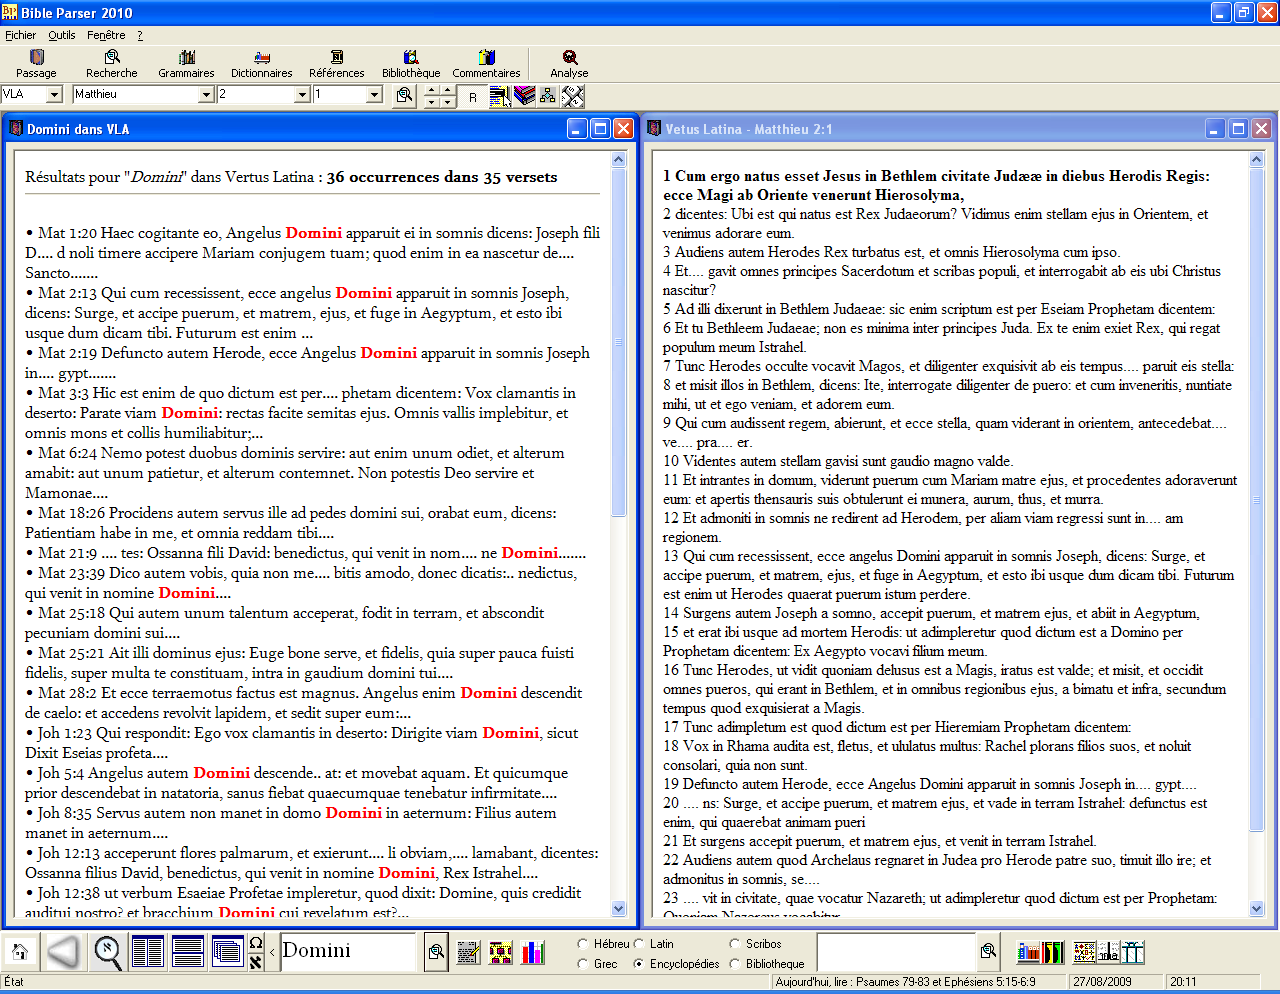The width and height of the screenshot is (1280, 994).
Task: Click the colorful symbols grid icon
Action: tap(1084, 951)
